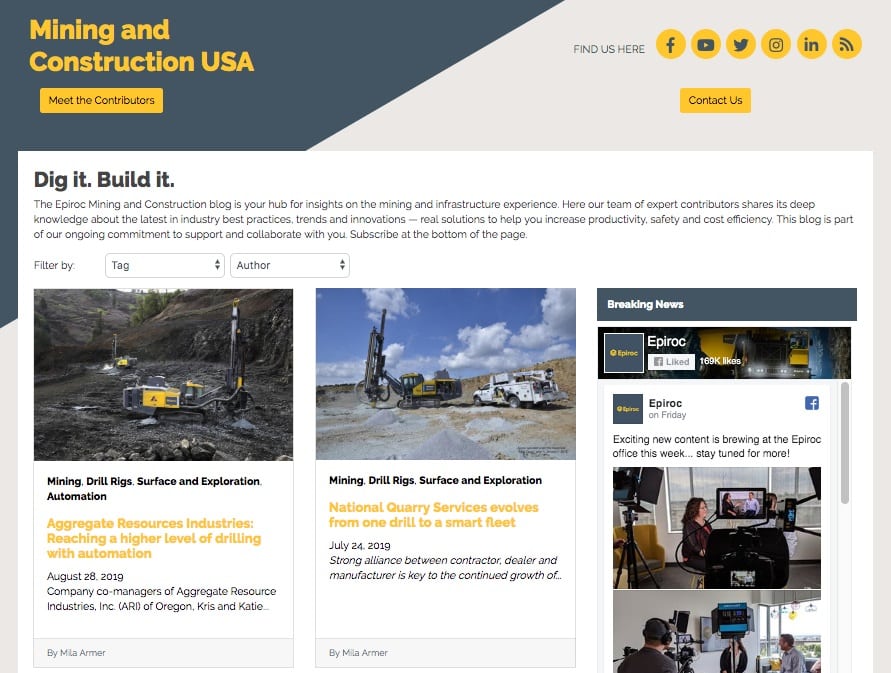
Task: Click the FIND US HERE label
Action: [609, 49]
